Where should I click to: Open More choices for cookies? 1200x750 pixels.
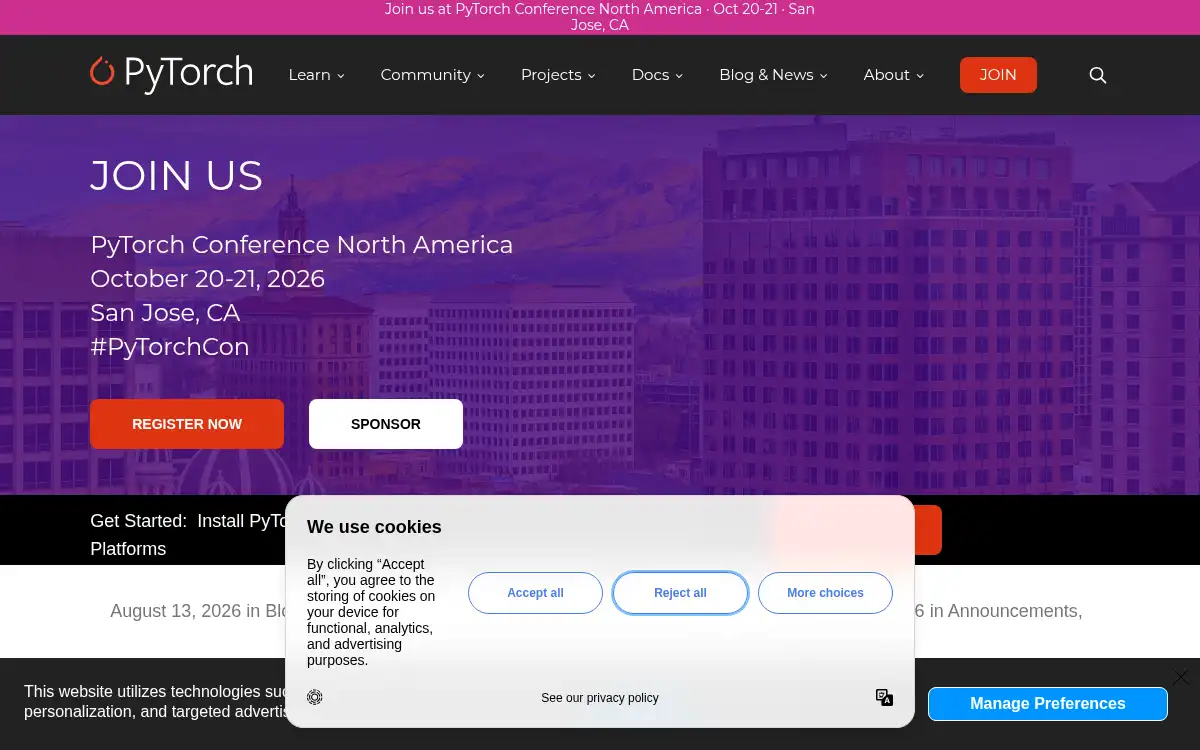coord(825,593)
